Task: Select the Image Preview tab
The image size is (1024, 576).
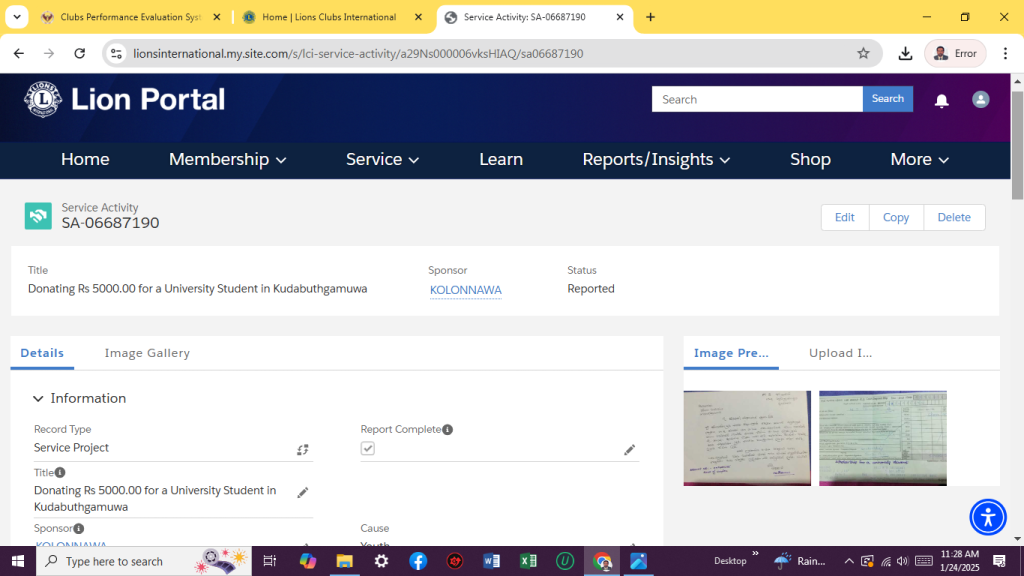Action: tap(731, 353)
